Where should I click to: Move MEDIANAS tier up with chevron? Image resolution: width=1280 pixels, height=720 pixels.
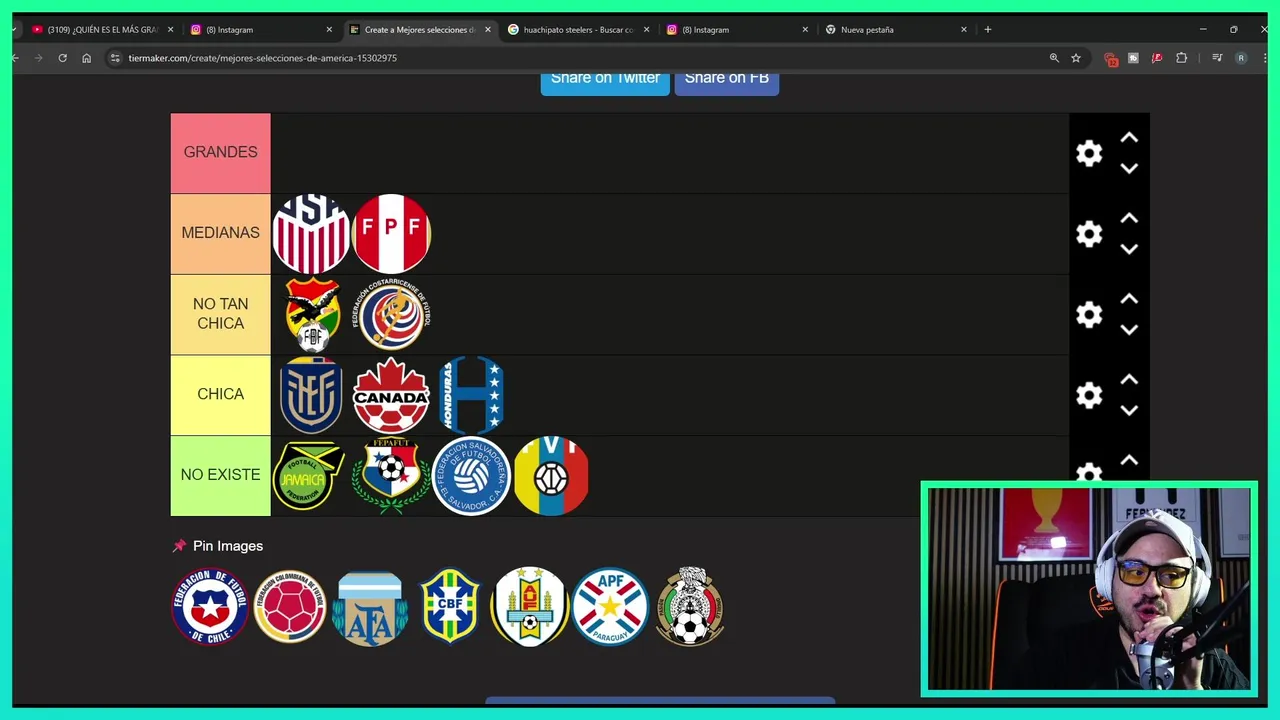pyautogui.click(x=1129, y=218)
